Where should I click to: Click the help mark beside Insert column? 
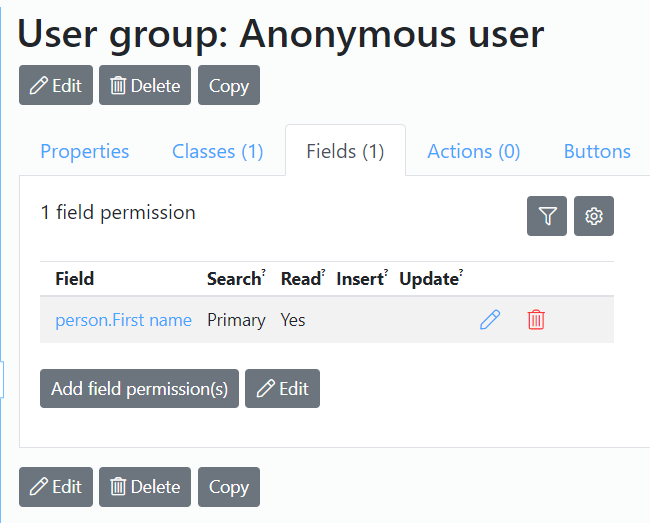click(386, 271)
